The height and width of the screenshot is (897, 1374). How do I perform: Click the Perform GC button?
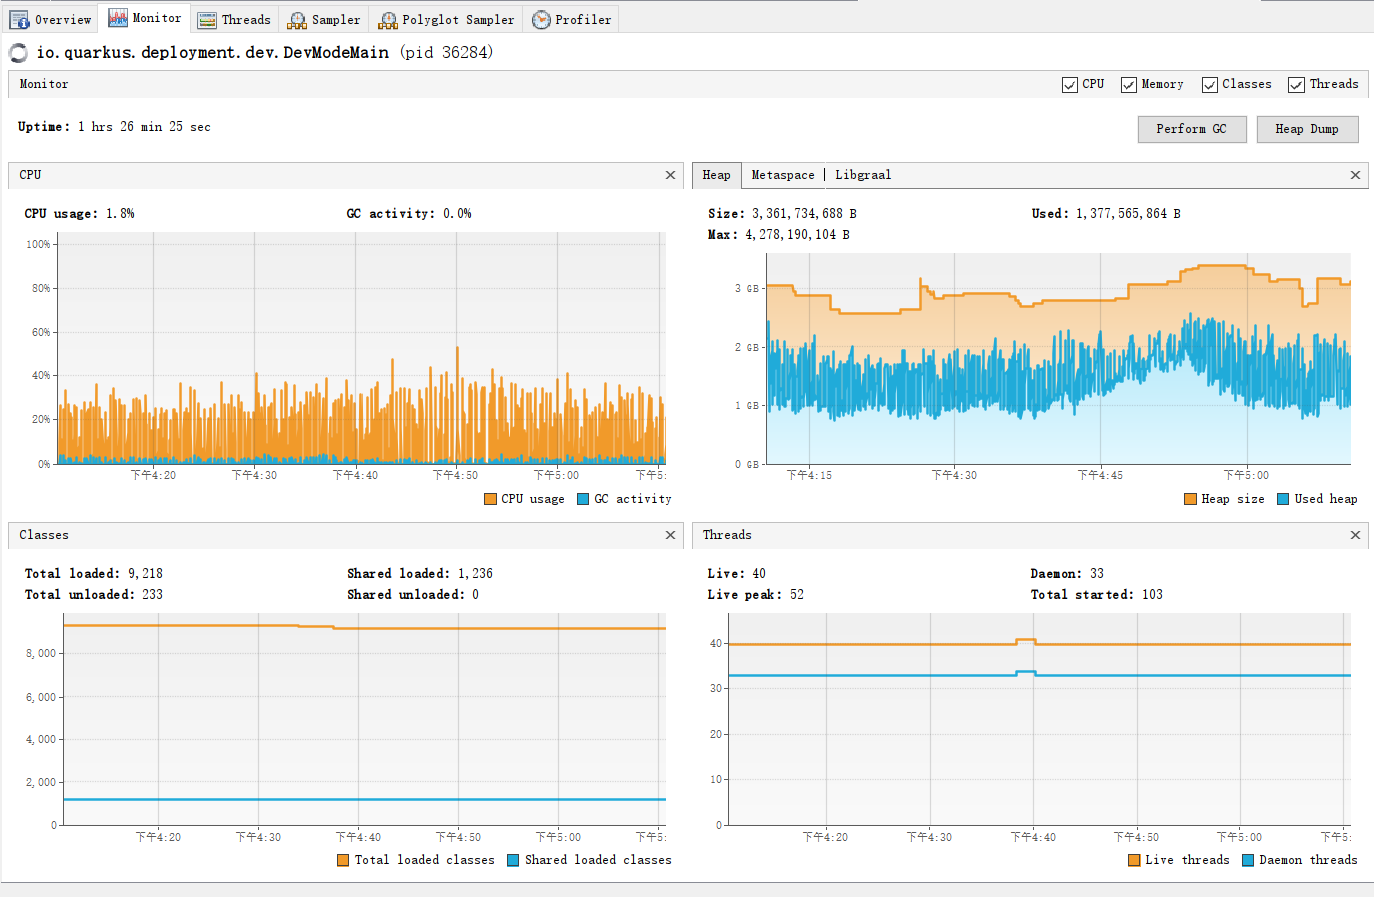[x=1192, y=129]
